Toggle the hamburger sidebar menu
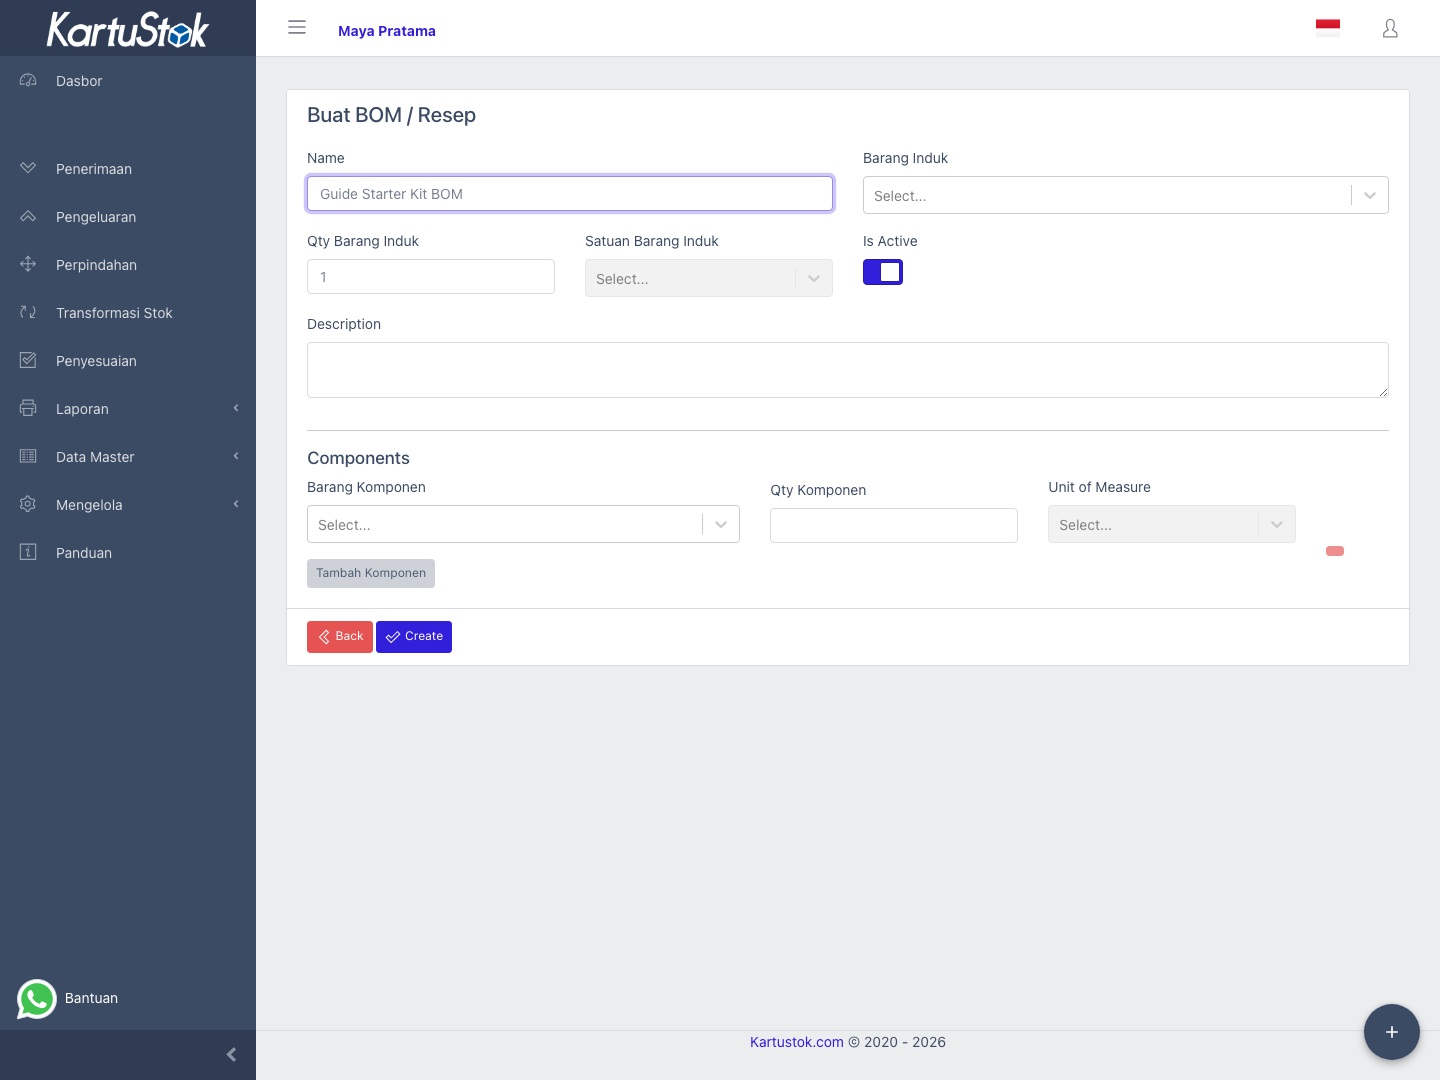The height and width of the screenshot is (1080, 1440). [297, 28]
